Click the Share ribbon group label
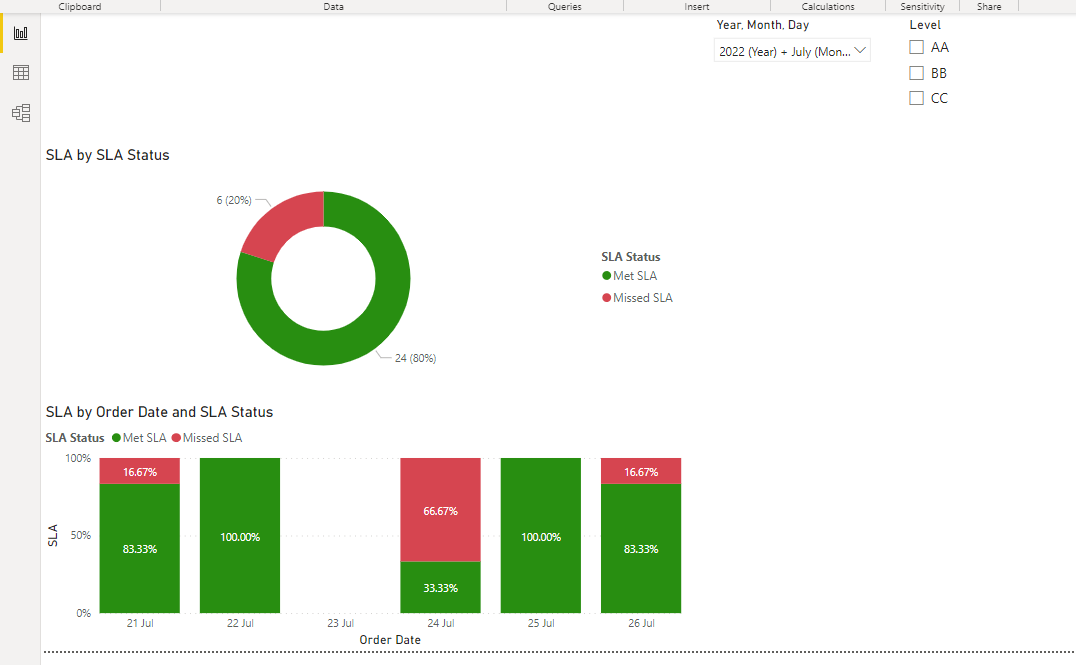Screen dimensions: 1076x665 coord(989,6)
